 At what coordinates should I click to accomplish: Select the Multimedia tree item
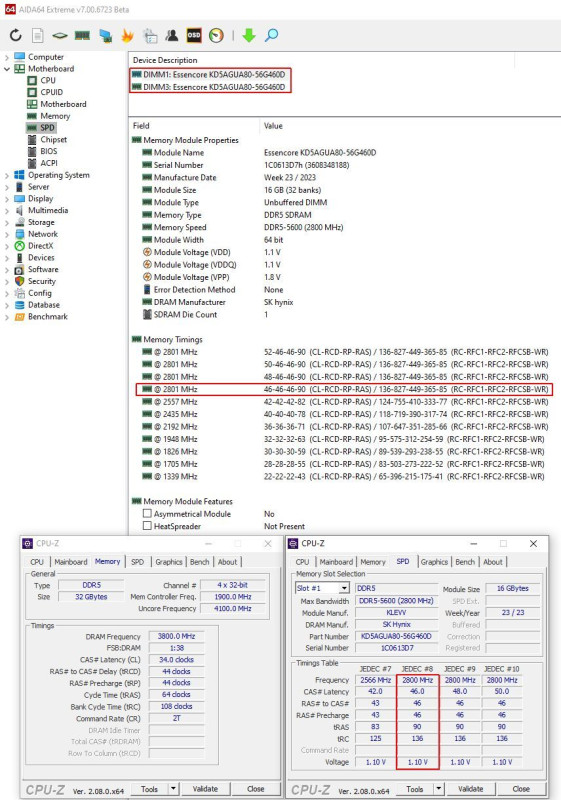(48, 210)
